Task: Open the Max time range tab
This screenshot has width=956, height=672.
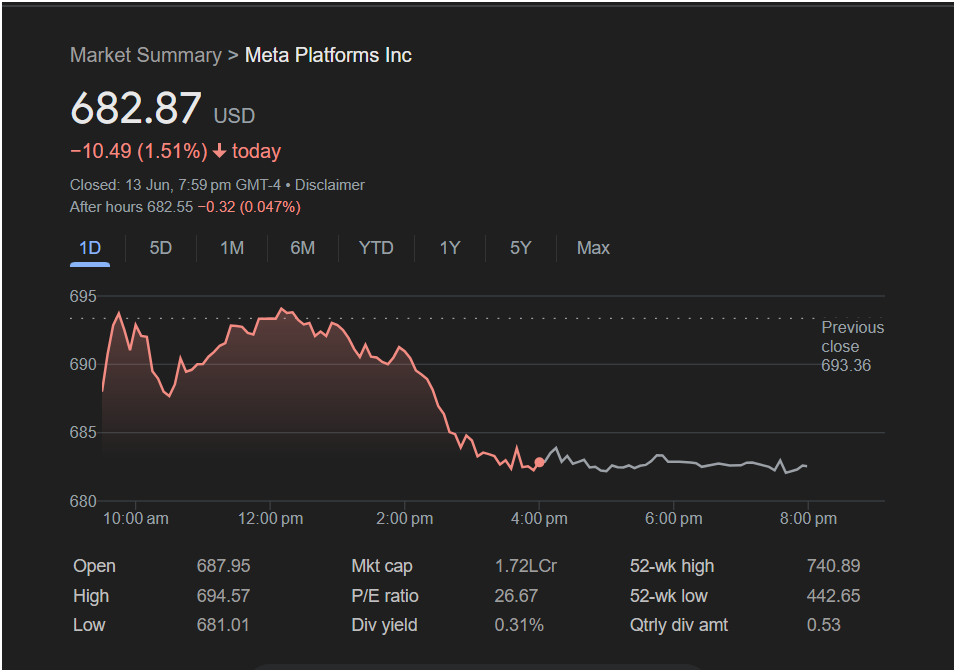Action: [593, 248]
